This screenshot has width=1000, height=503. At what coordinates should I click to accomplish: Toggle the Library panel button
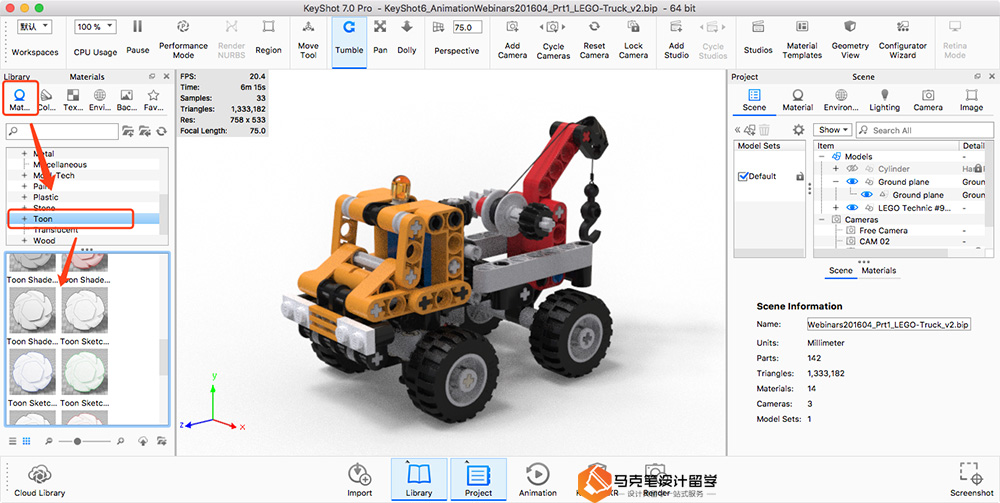(x=418, y=479)
